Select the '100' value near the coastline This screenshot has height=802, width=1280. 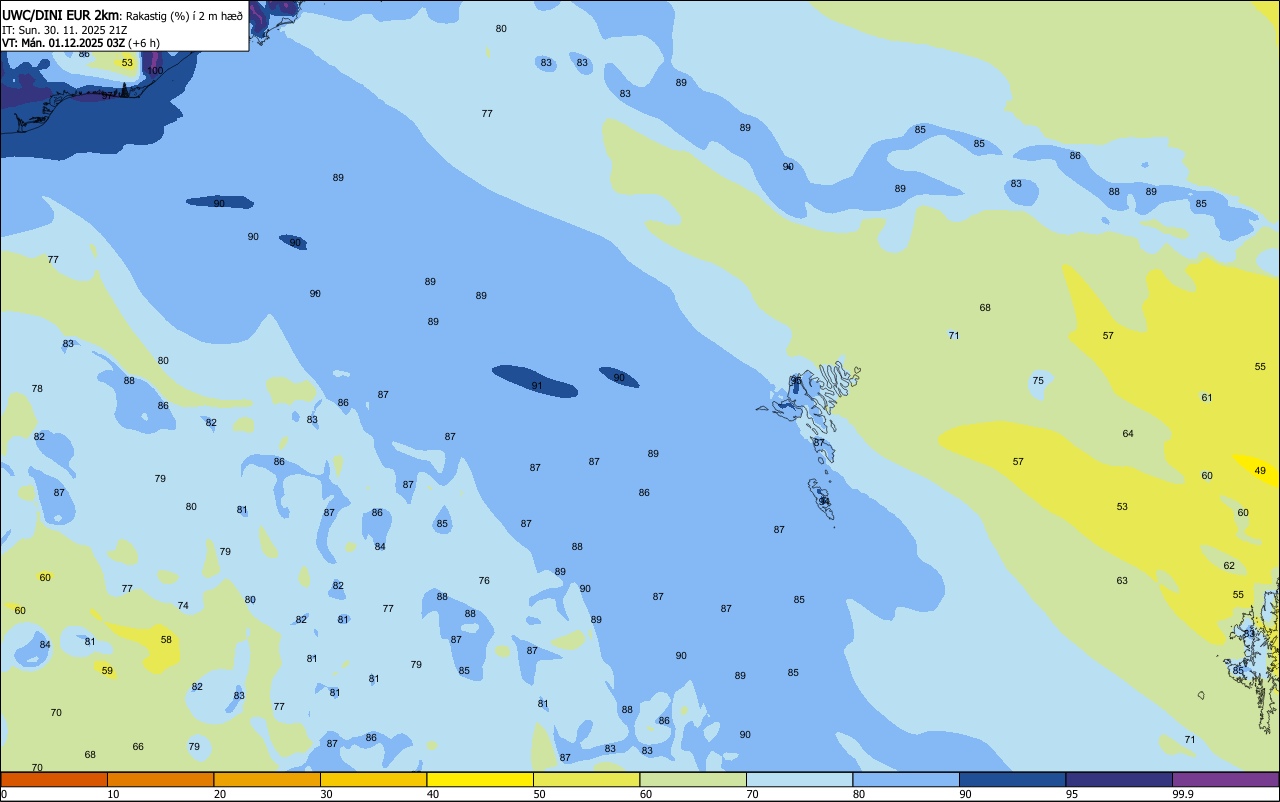click(x=155, y=71)
